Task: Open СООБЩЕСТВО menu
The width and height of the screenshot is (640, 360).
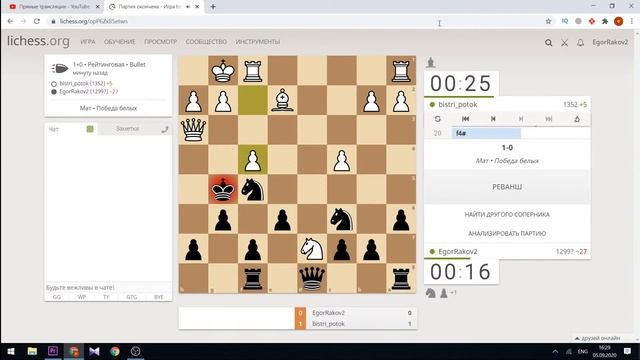Action: (x=206, y=42)
